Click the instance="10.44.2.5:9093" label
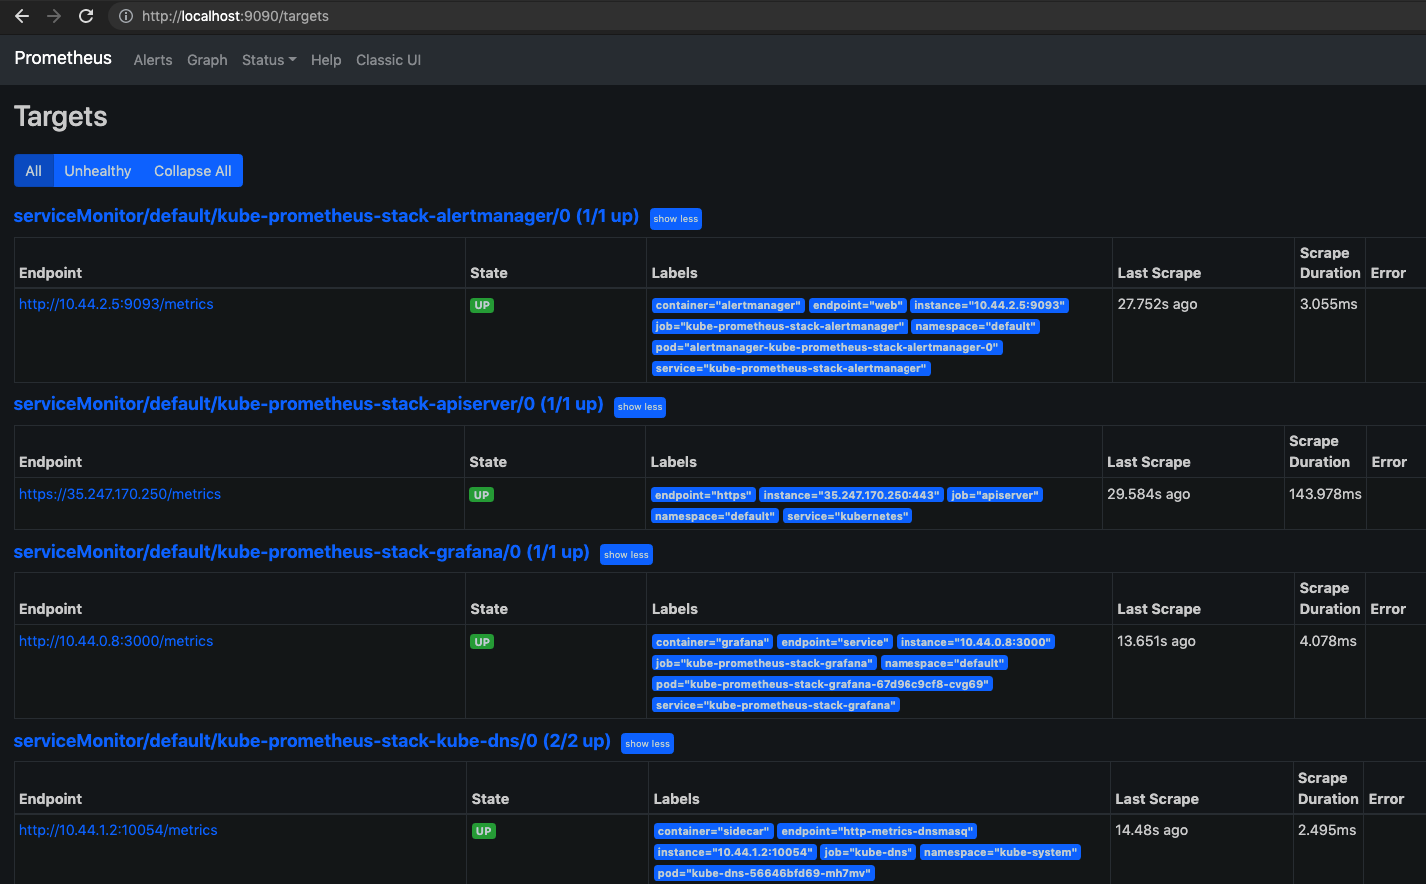Viewport: 1426px width, 884px height. point(990,306)
